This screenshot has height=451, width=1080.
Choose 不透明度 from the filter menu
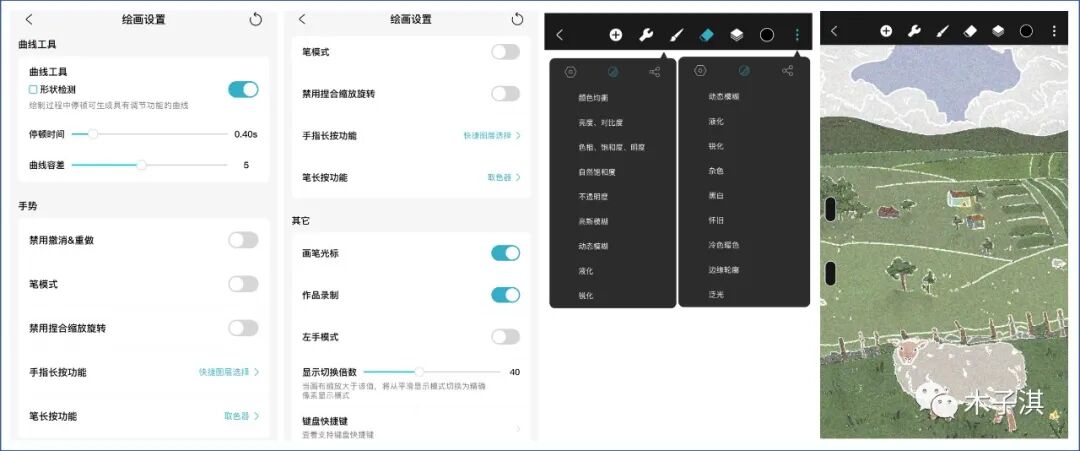point(593,197)
